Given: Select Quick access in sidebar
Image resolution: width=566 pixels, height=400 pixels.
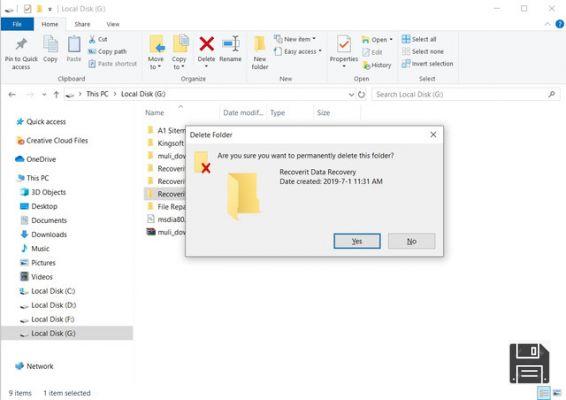Looking at the screenshot, I should coord(41,122).
